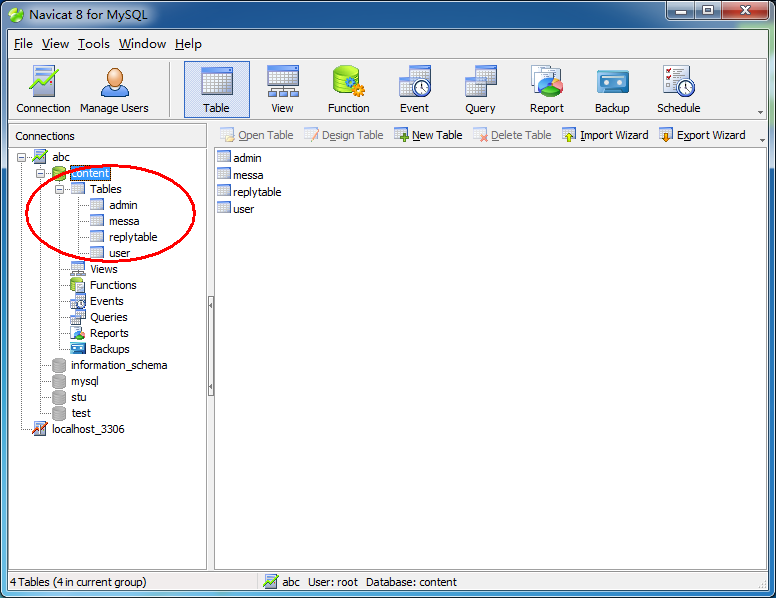Click 'User: root' in status bar
This screenshot has height=598, width=776.
(333, 582)
